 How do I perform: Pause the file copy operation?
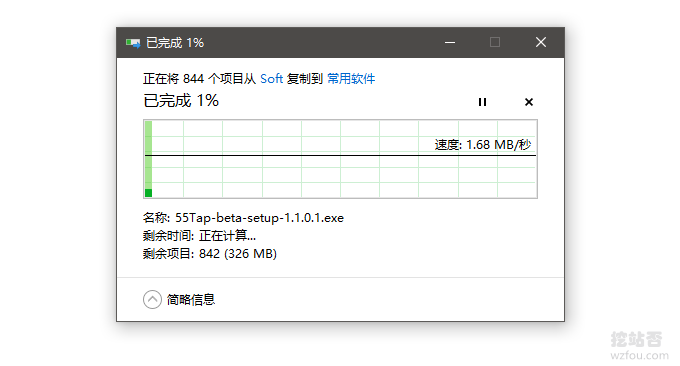pos(482,102)
